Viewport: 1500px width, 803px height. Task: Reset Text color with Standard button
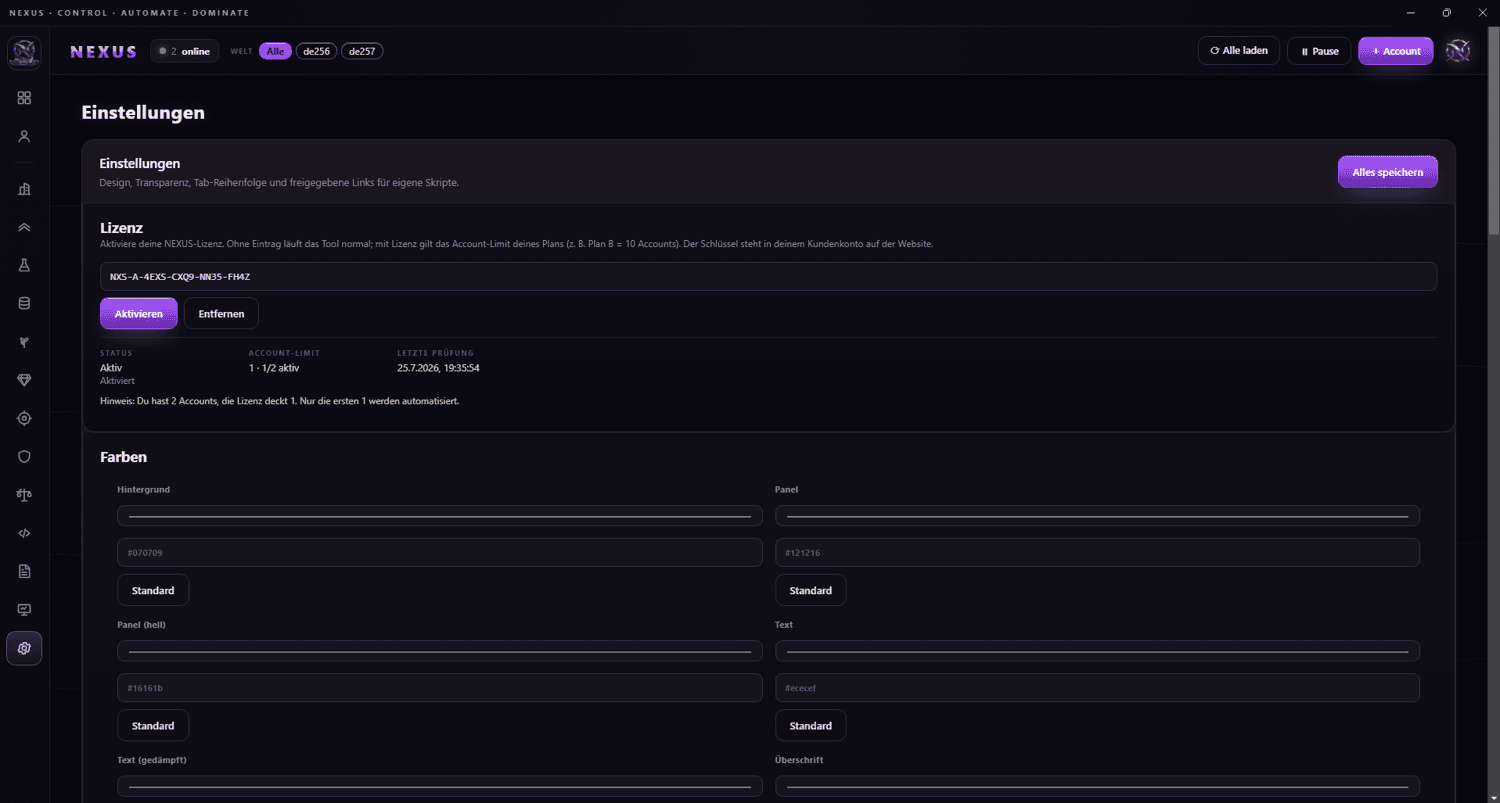[x=810, y=725]
